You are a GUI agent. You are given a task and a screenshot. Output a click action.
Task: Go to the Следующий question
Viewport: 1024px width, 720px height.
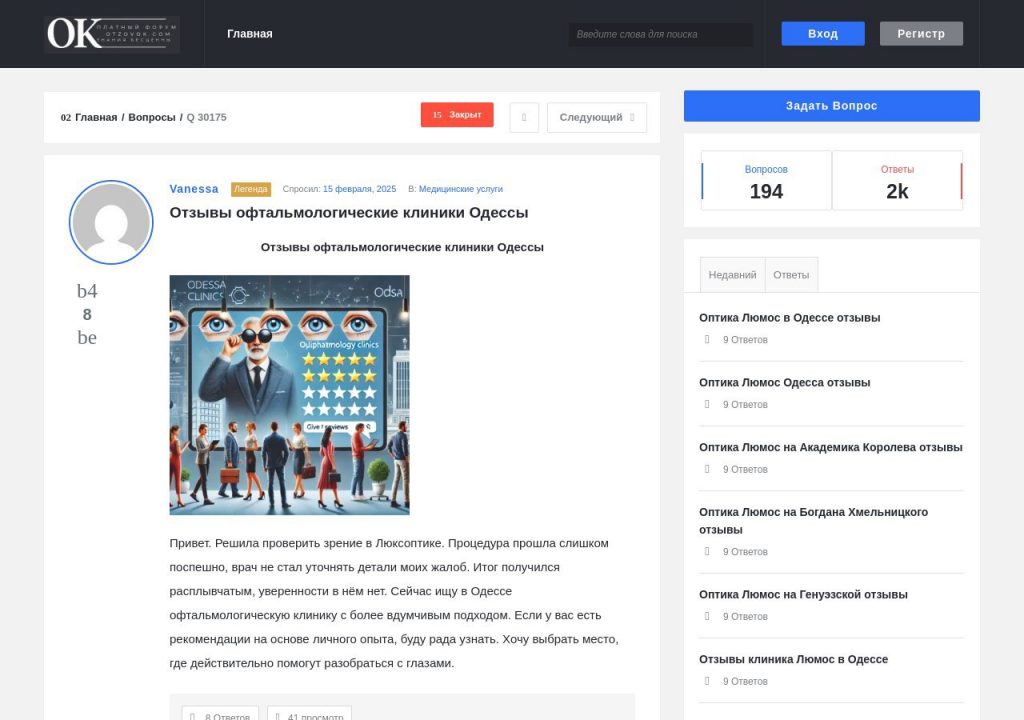[596, 117]
